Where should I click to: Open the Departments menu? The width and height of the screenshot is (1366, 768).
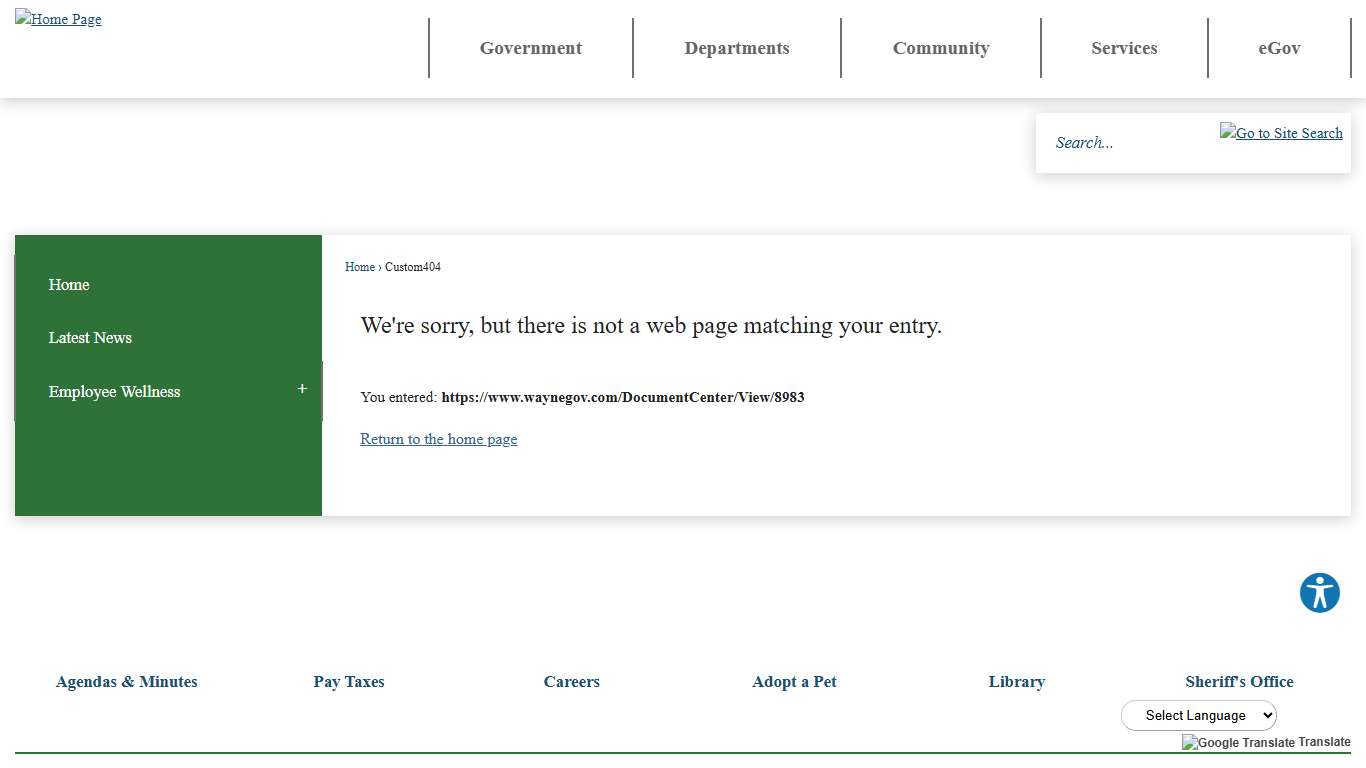(736, 48)
